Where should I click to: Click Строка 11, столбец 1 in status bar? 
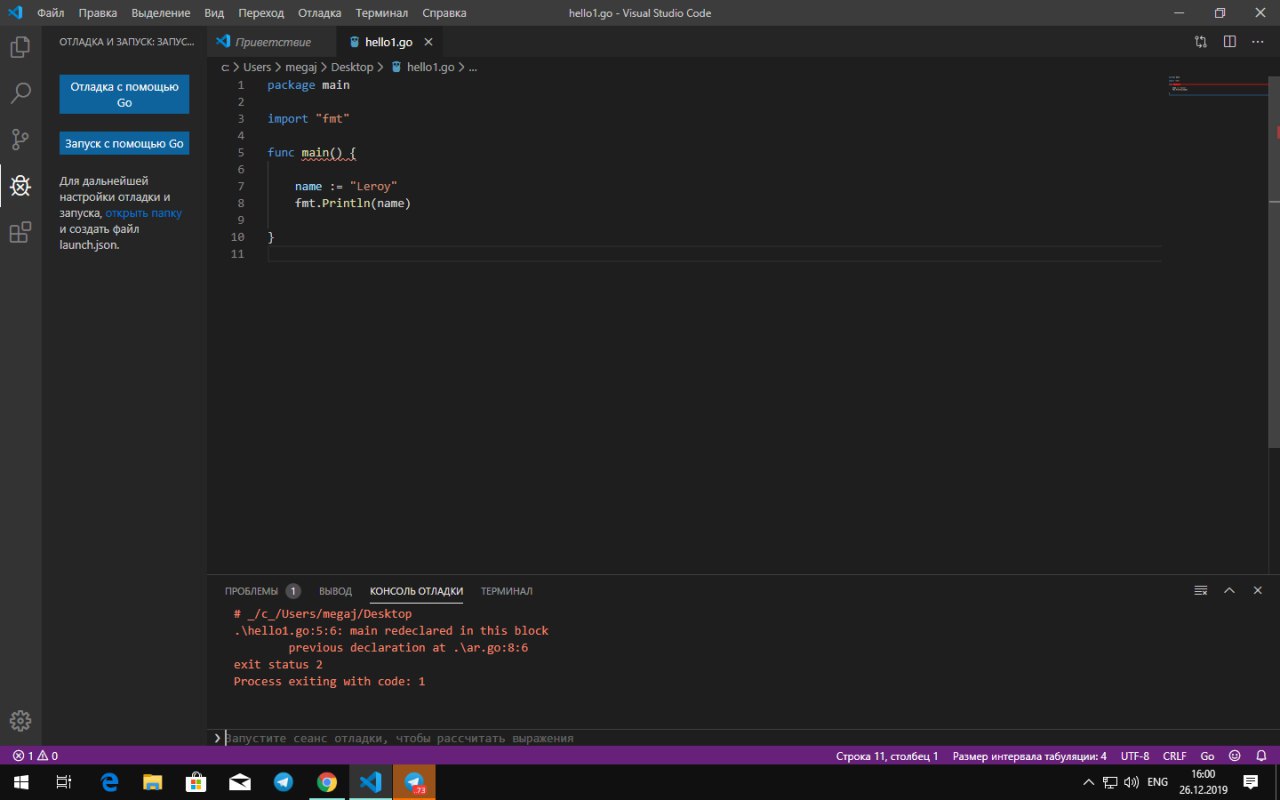[887, 756]
